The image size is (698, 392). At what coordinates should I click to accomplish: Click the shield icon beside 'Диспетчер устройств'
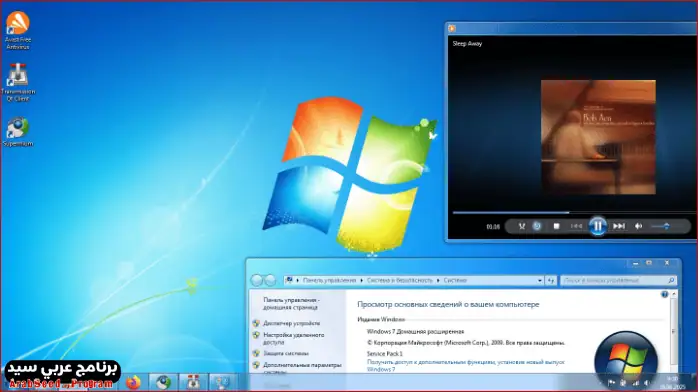coord(256,323)
